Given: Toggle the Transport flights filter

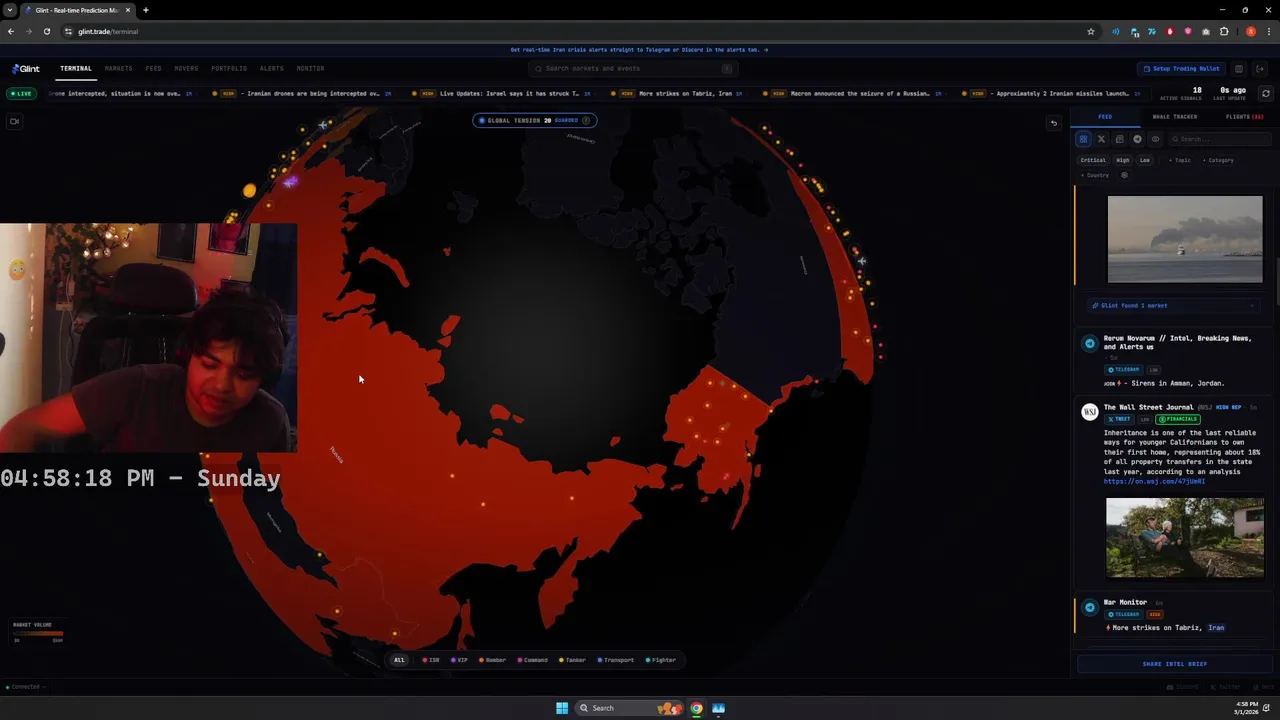Looking at the screenshot, I should pos(616,660).
